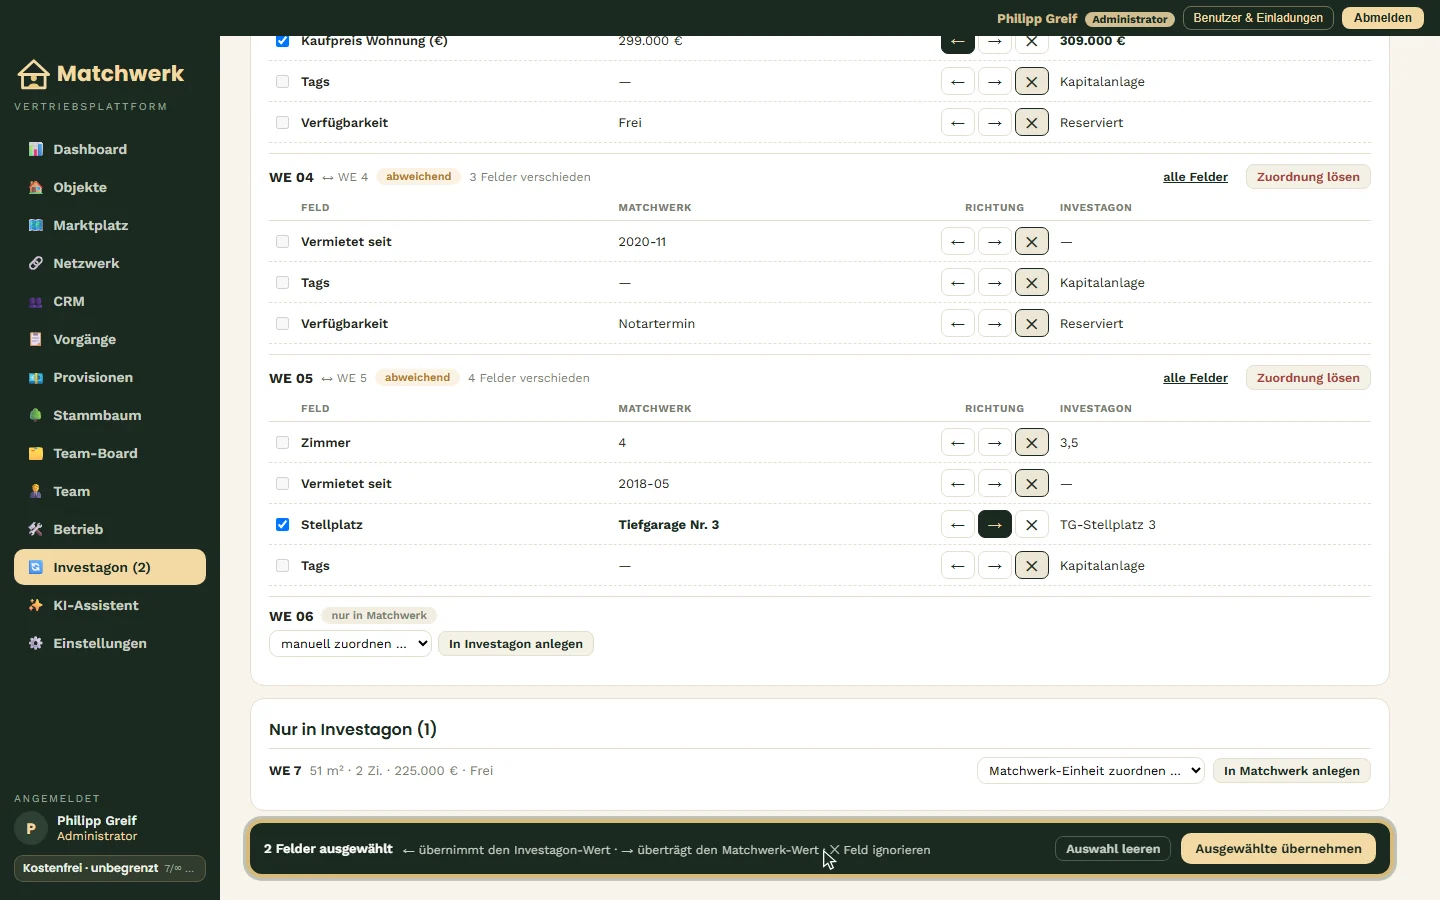
Task: Click the user avatar 'P' in sidebar
Action: coord(31,828)
